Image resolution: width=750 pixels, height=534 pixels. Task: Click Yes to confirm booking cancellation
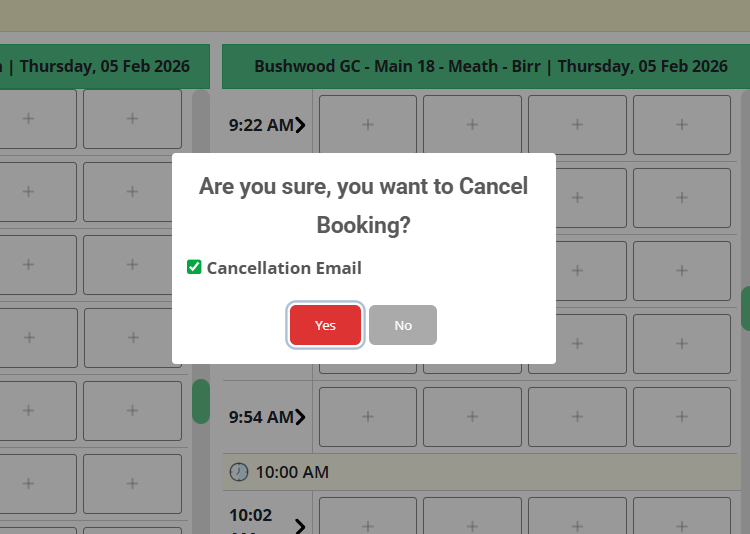(x=325, y=325)
